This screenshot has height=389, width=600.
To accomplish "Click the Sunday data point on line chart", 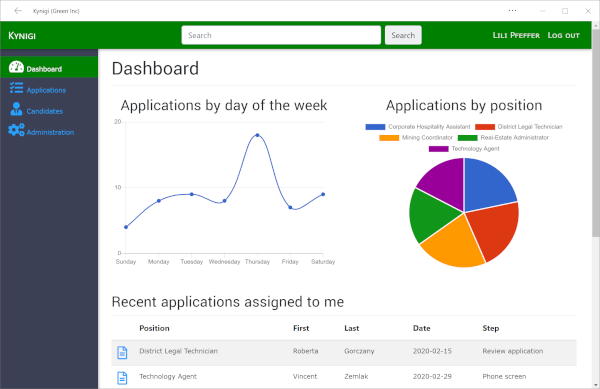I will point(126,227).
